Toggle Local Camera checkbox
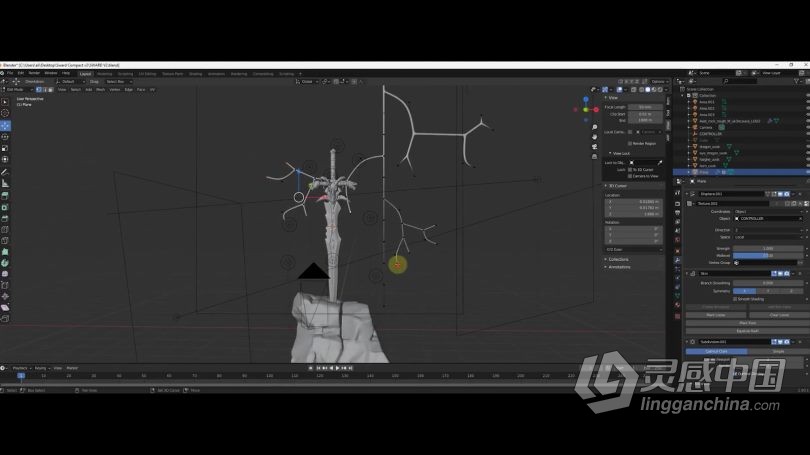The width and height of the screenshot is (810, 455). [x=630, y=132]
